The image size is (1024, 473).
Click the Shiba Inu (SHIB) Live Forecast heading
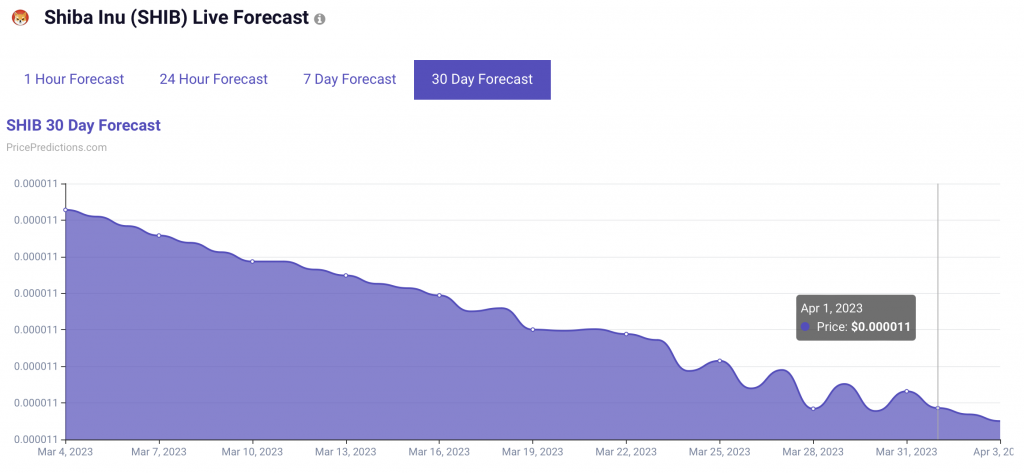point(176,18)
